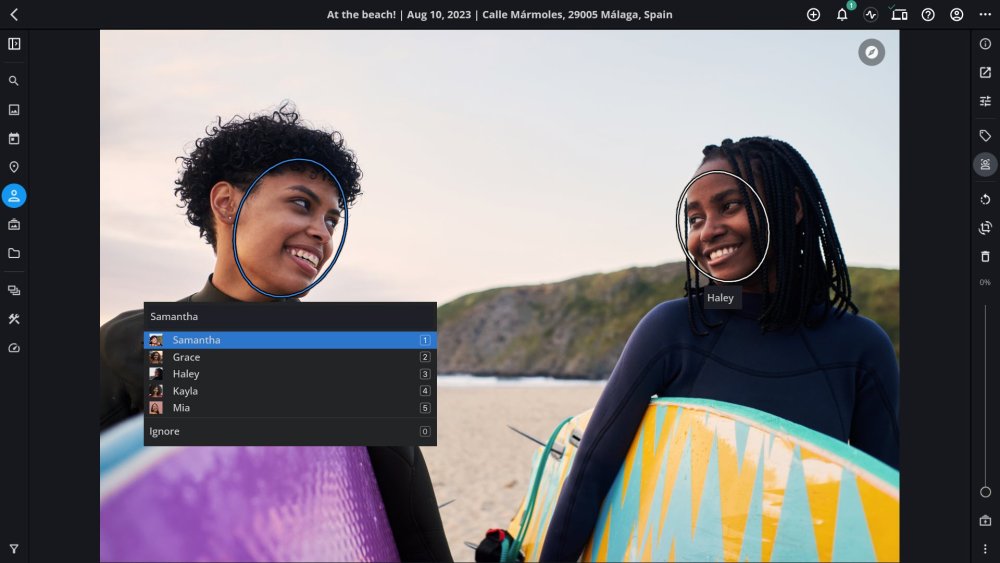The image size is (1000, 563).
Task: Click the trash delete icon
Action: pos(985,256)
